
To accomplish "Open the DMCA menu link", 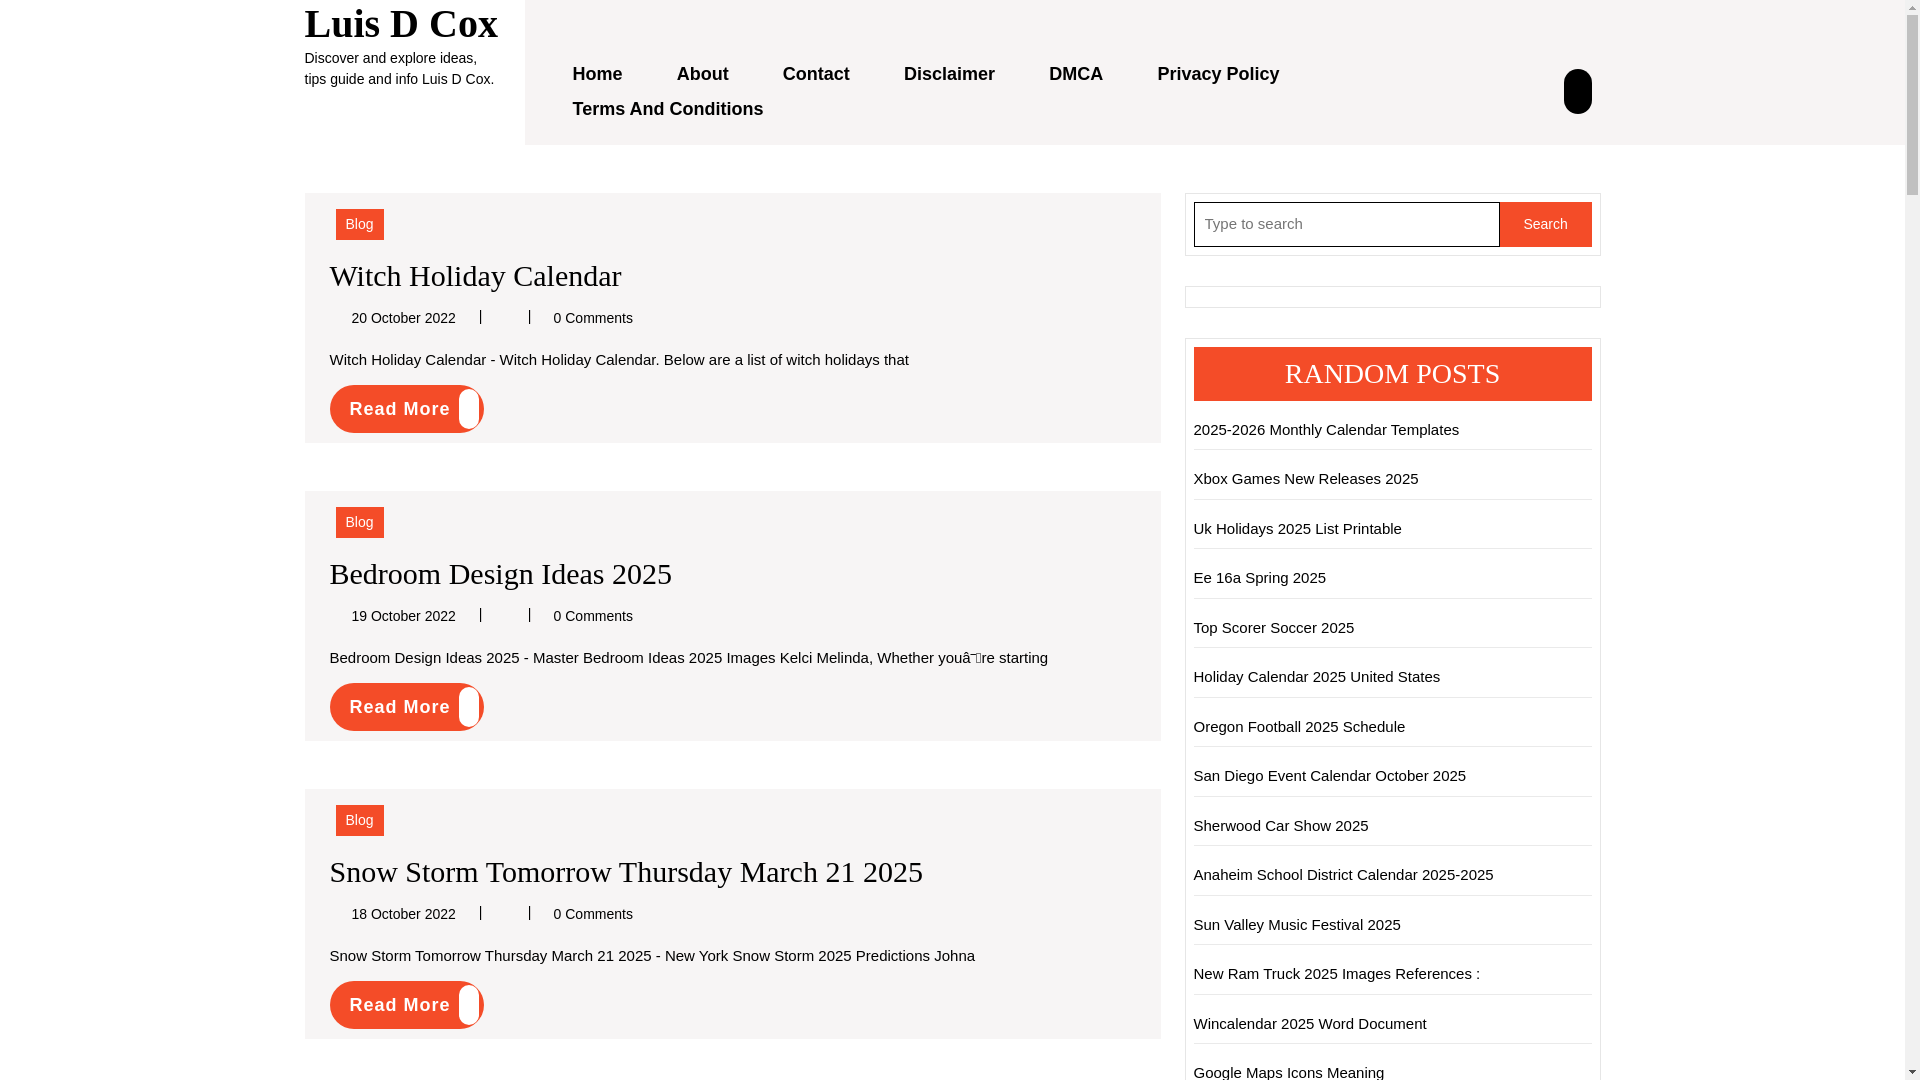I will coord(1076,74).
